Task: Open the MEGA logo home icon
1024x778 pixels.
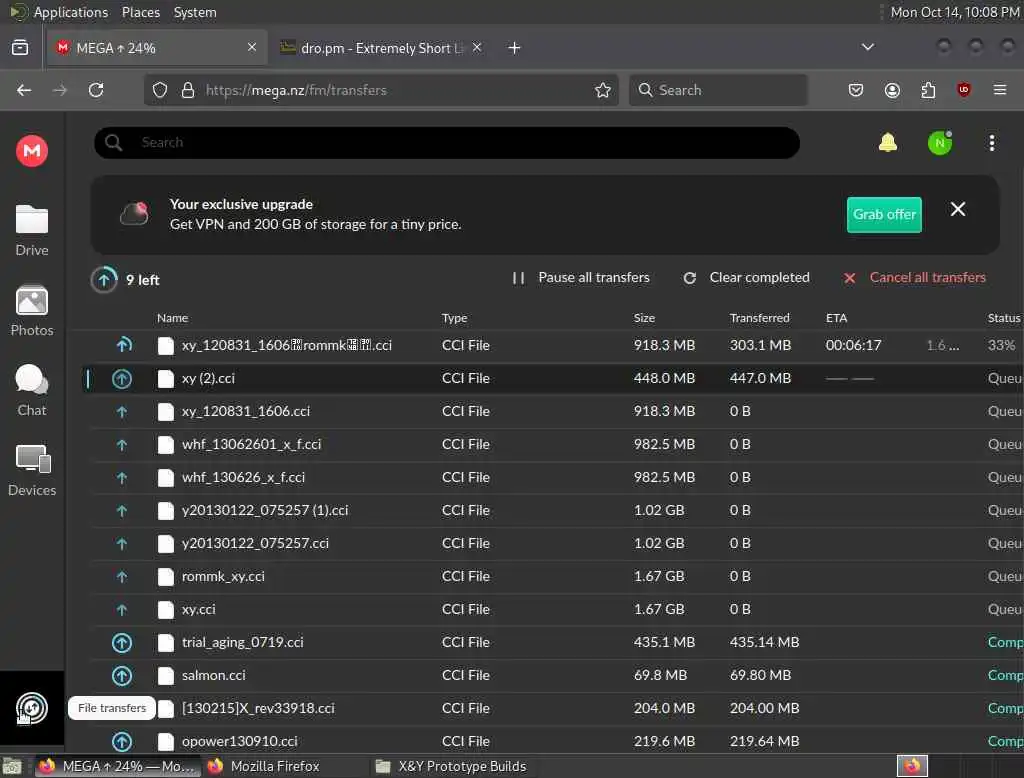Action: (x=31, y=151)
